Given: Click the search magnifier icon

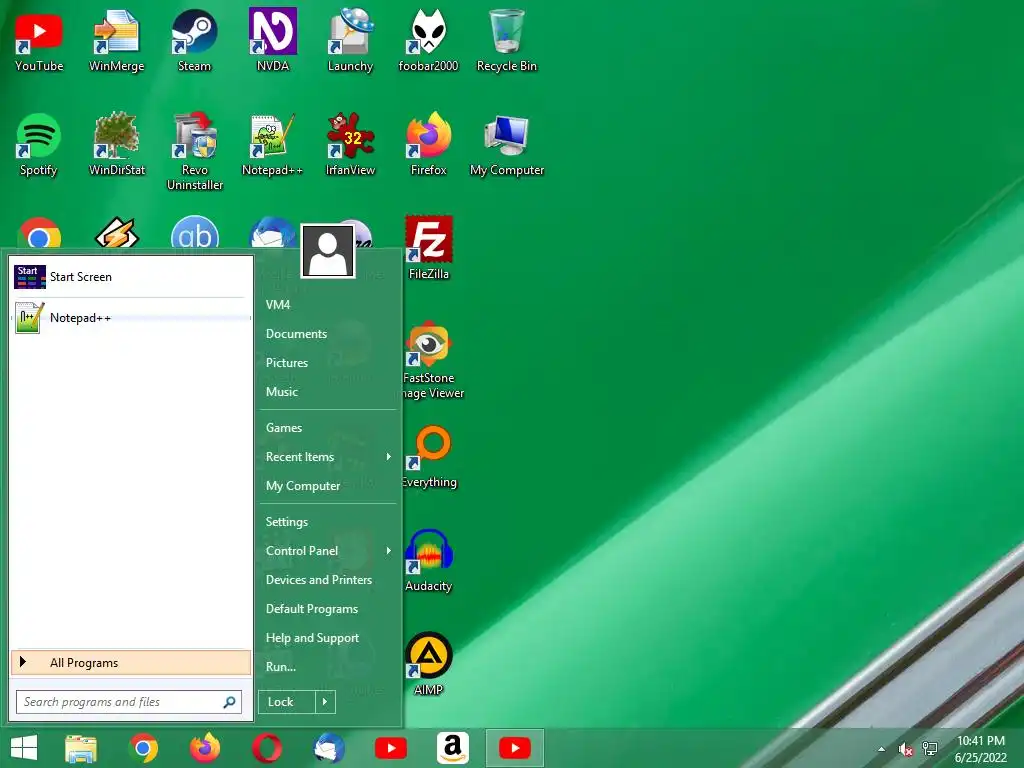Looking at the screenshot, I should click(x=229, y=702).
